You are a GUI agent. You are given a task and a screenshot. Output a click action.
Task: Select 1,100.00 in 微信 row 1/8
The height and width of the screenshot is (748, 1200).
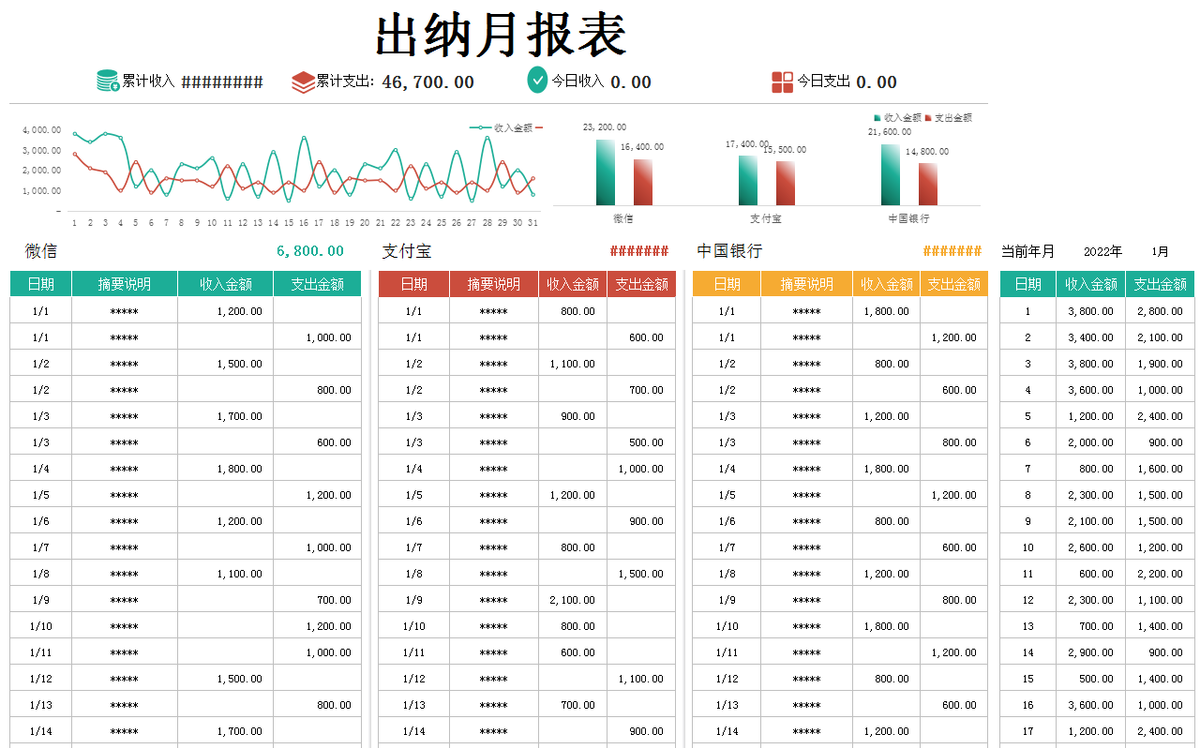[x=240, y=574]
